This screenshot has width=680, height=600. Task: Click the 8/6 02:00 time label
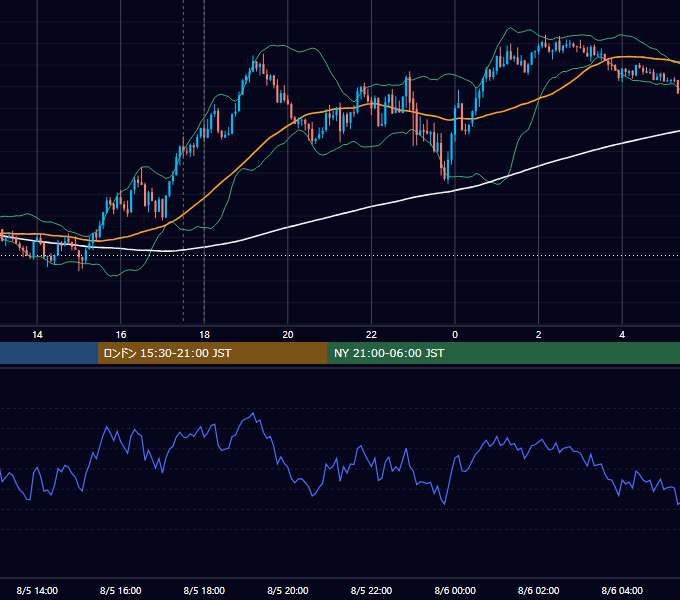click(539, 590)
